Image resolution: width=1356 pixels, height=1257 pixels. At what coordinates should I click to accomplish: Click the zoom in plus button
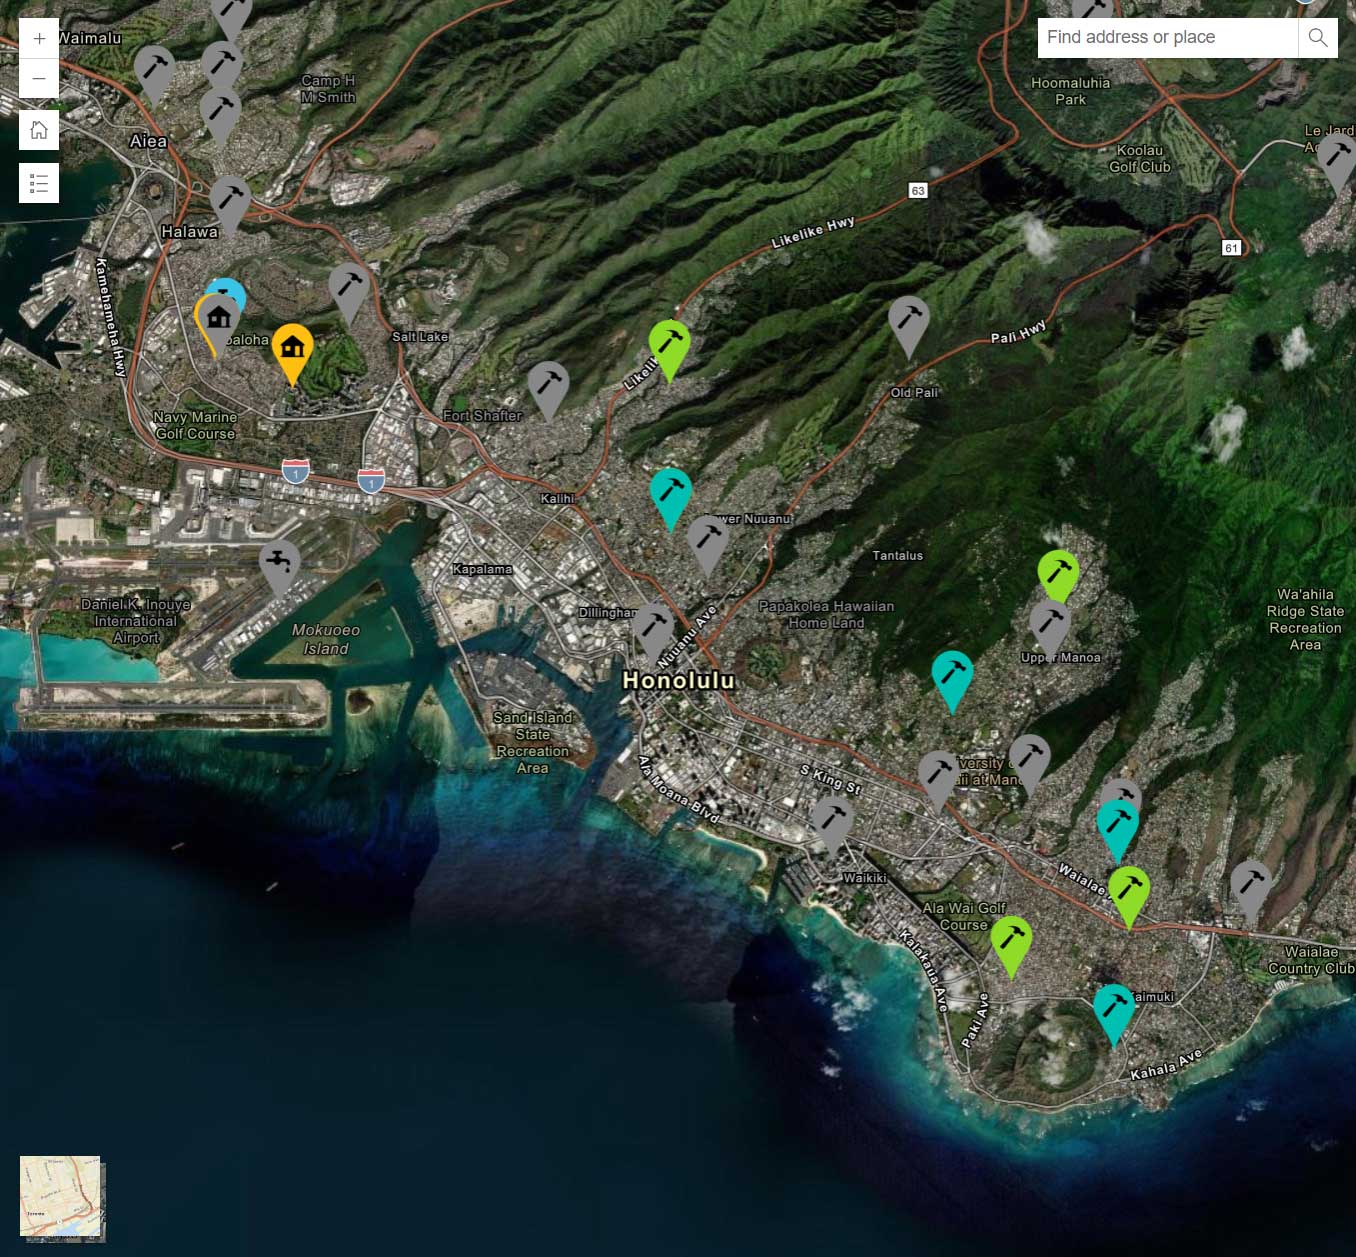coord(39,39)
